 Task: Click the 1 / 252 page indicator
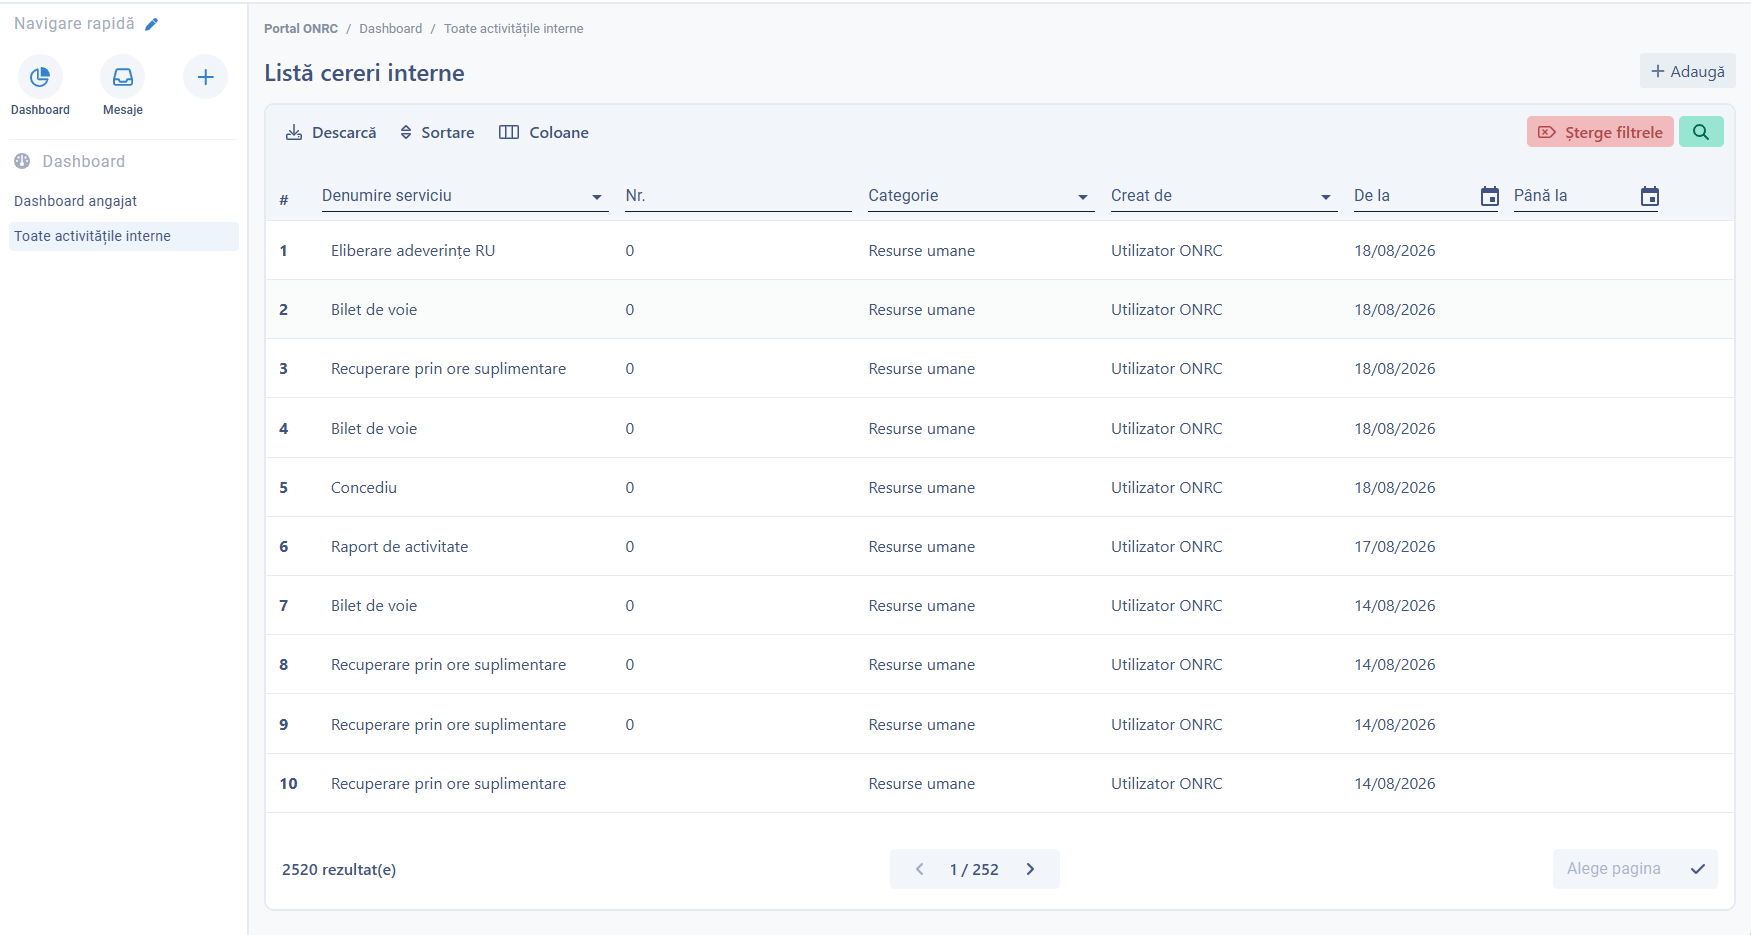(974, 870)
